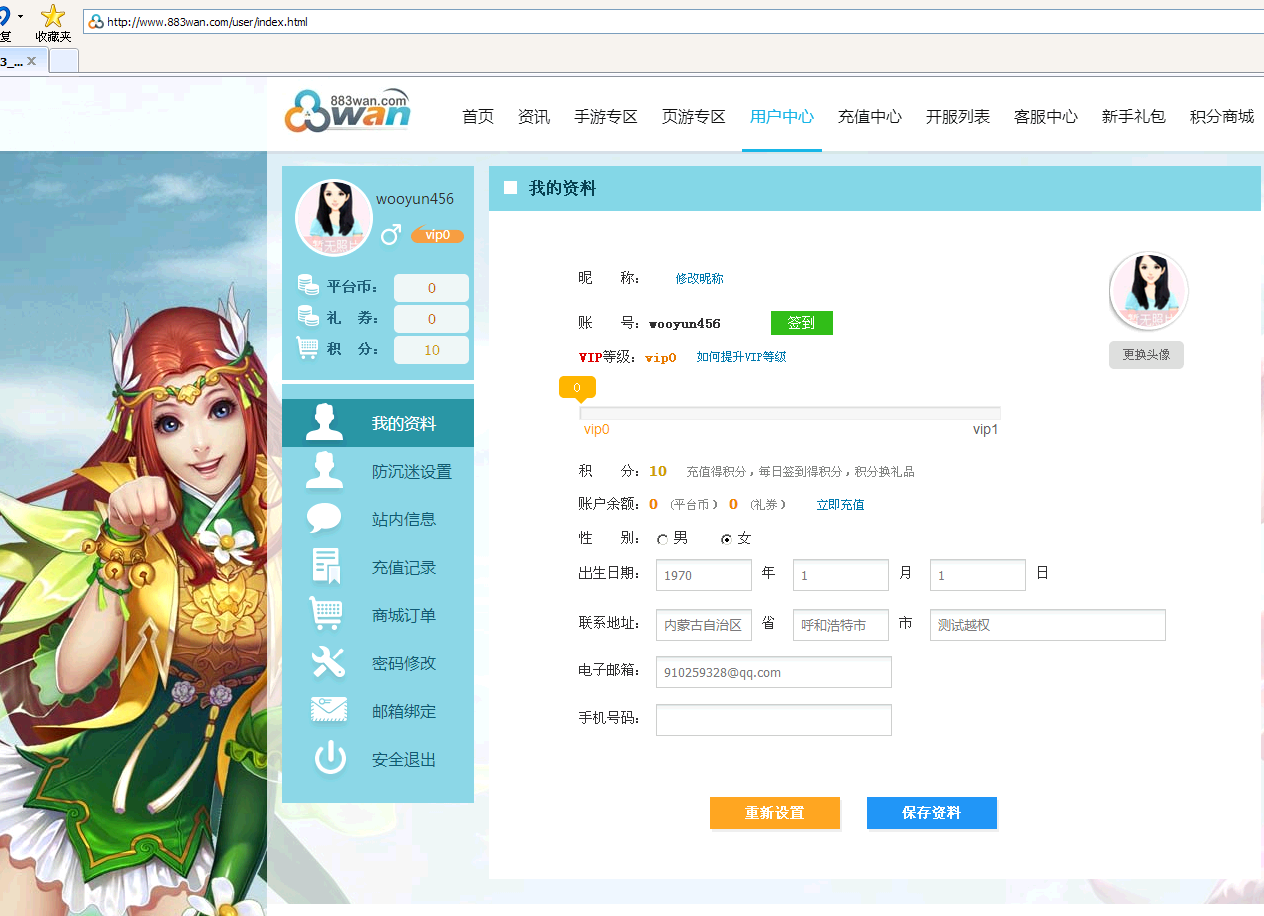Select the 女 gender radio button
The width and height of the screenshot is (1264, 916).
point(727,539)
